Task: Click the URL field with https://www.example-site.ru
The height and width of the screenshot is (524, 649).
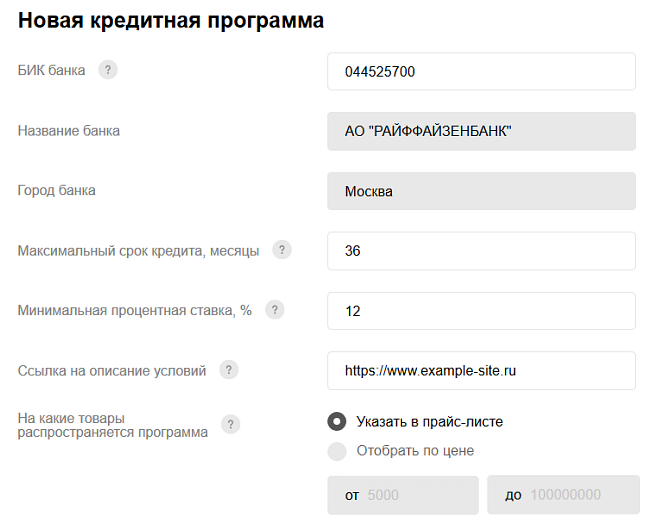Action: tap(481, 371)
